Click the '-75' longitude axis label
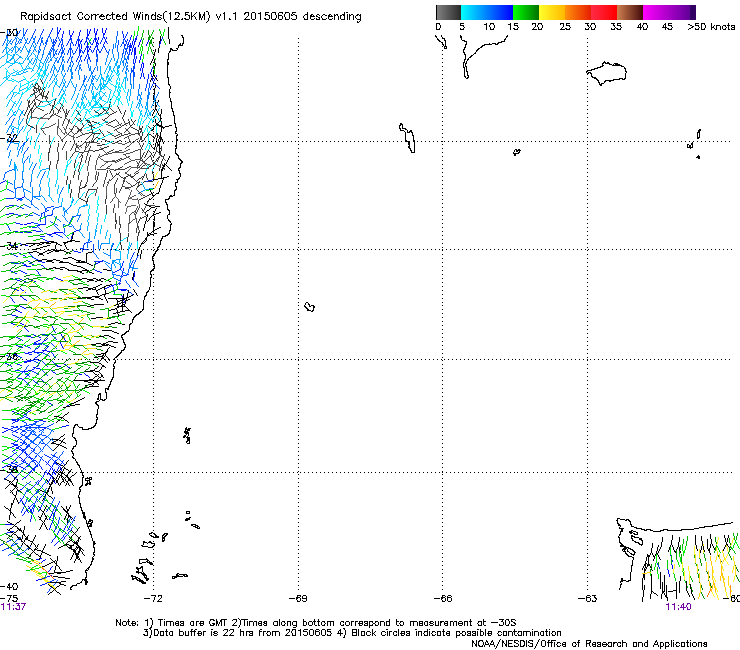Image resolution: width=740 pixels, height=650 pixels. 9,599
